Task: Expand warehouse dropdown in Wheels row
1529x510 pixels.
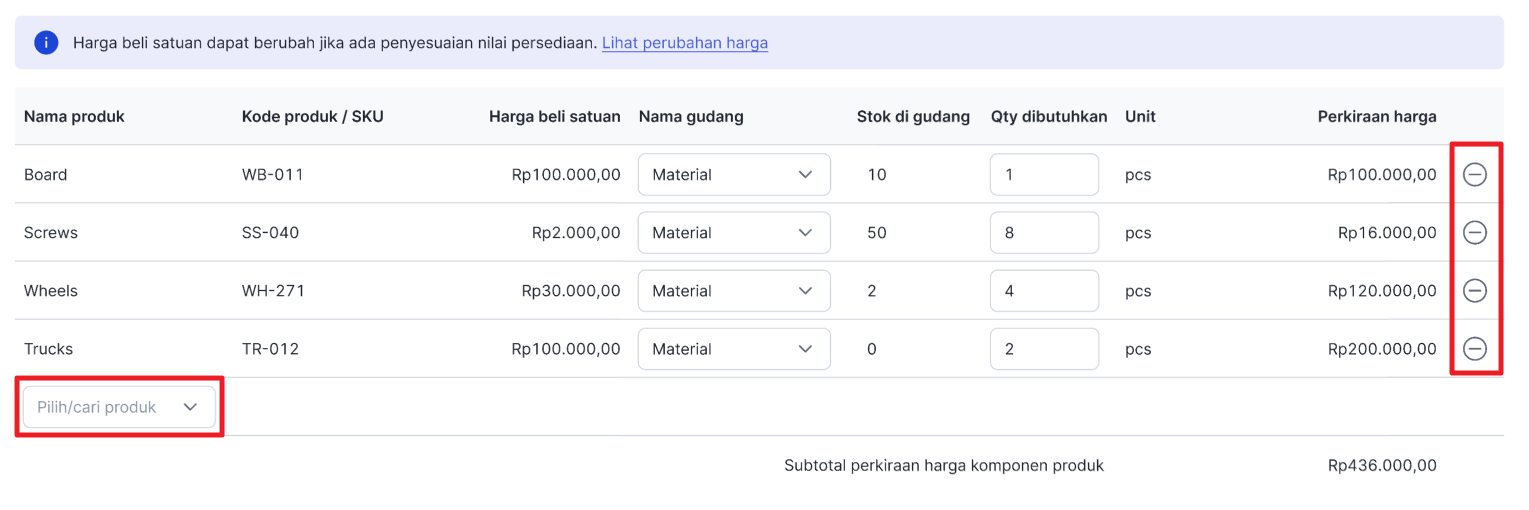Action: coord(733,291)
